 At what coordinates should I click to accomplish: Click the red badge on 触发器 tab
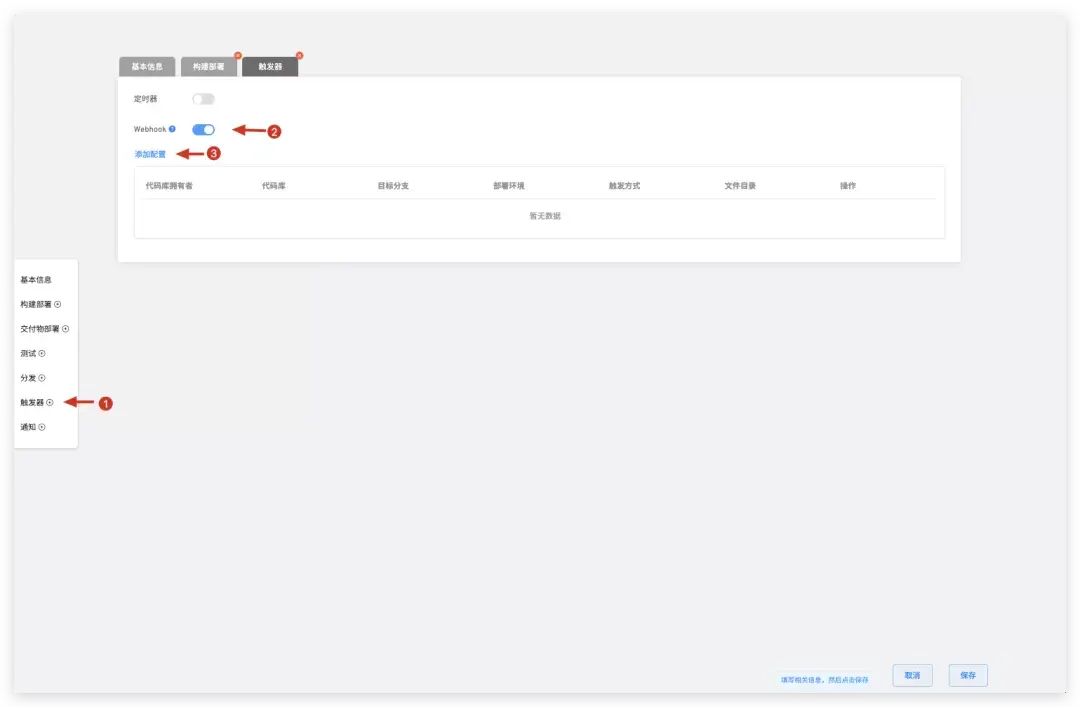point(299,55)
